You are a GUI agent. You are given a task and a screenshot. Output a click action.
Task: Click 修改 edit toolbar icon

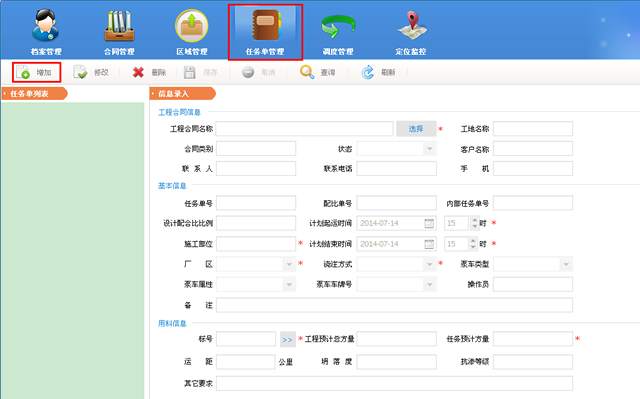pyautogui.click(x=80, y=72)
